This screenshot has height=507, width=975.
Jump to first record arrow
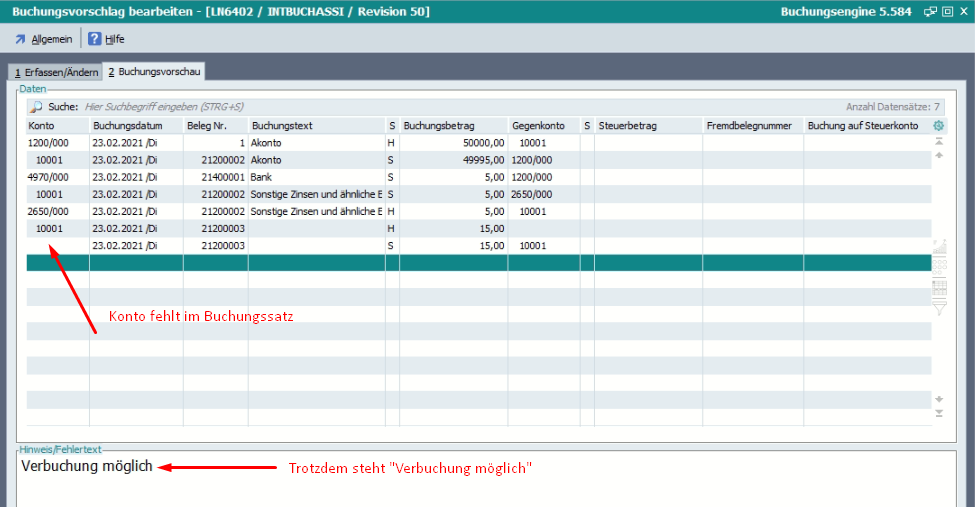click(938, 142)
